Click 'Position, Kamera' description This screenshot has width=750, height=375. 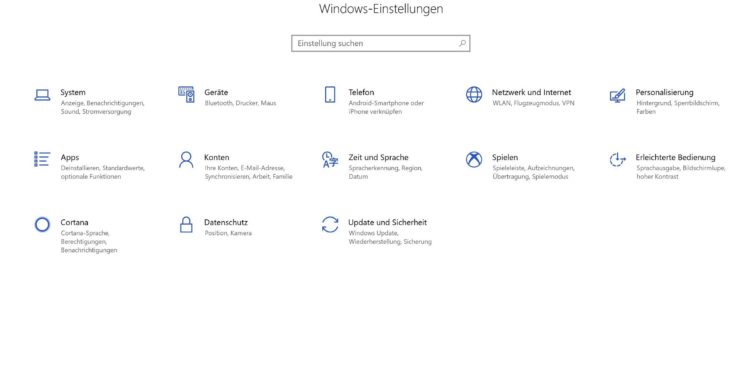(x=228, y=233)
